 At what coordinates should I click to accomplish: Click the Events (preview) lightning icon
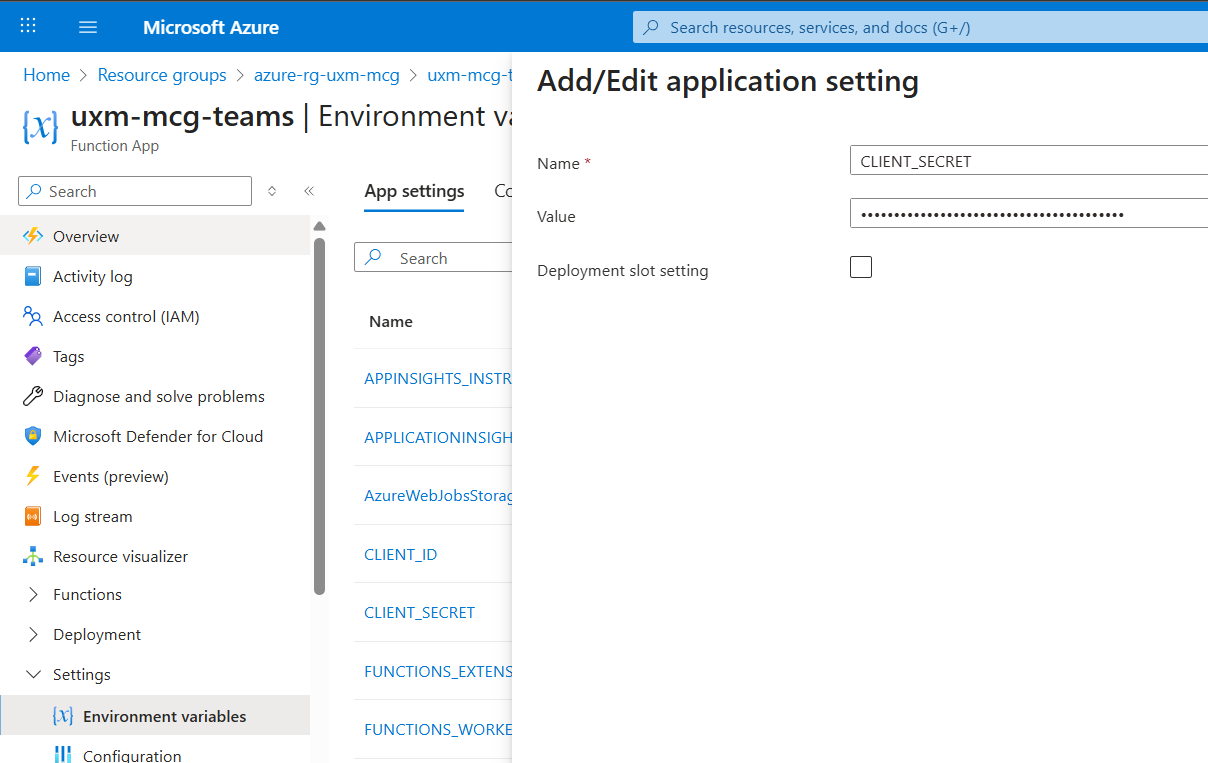[x=33, y=477]
